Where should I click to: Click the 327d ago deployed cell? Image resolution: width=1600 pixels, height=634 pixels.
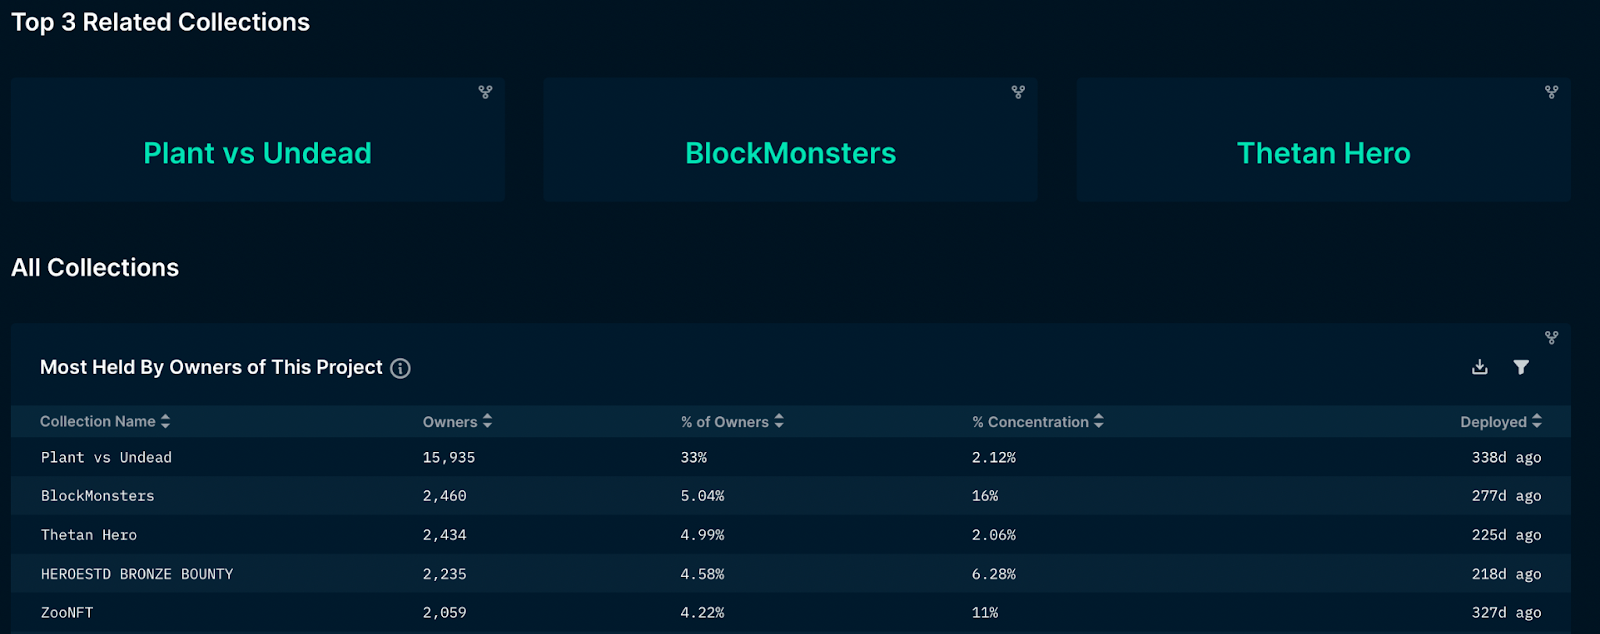click(1506, 612)
